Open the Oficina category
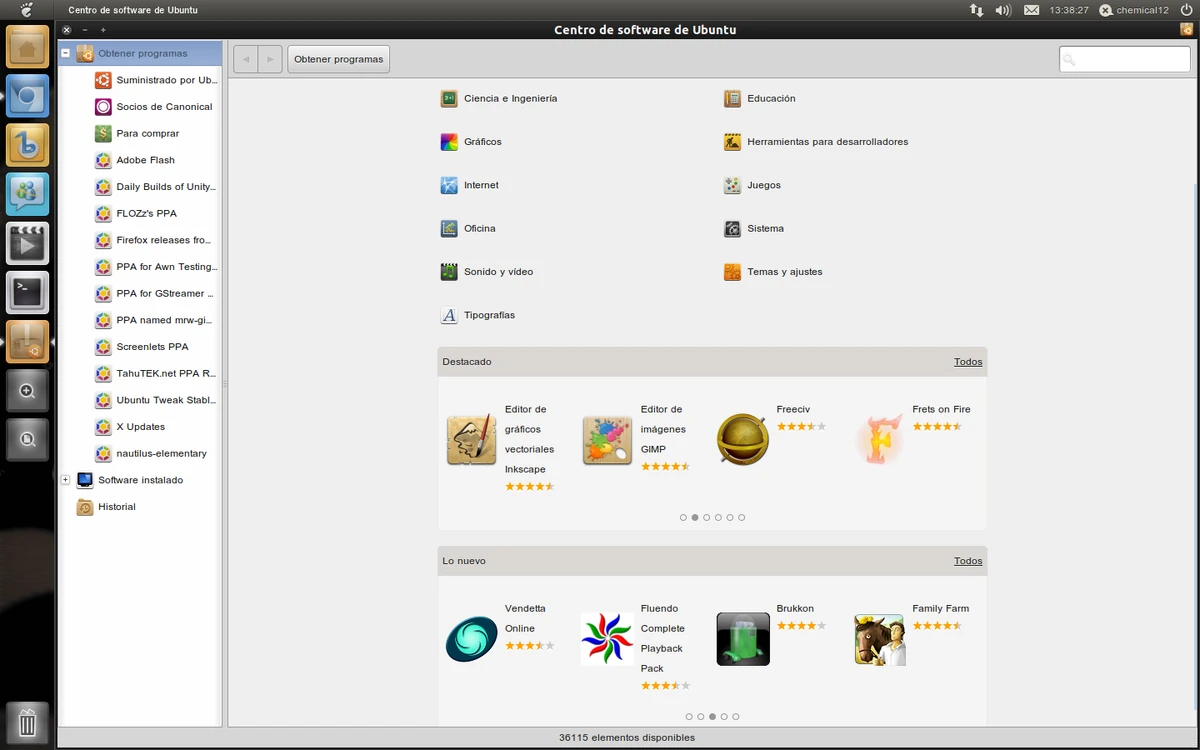Viewport: 1200px width, 750px height. (x=481, y=228)
